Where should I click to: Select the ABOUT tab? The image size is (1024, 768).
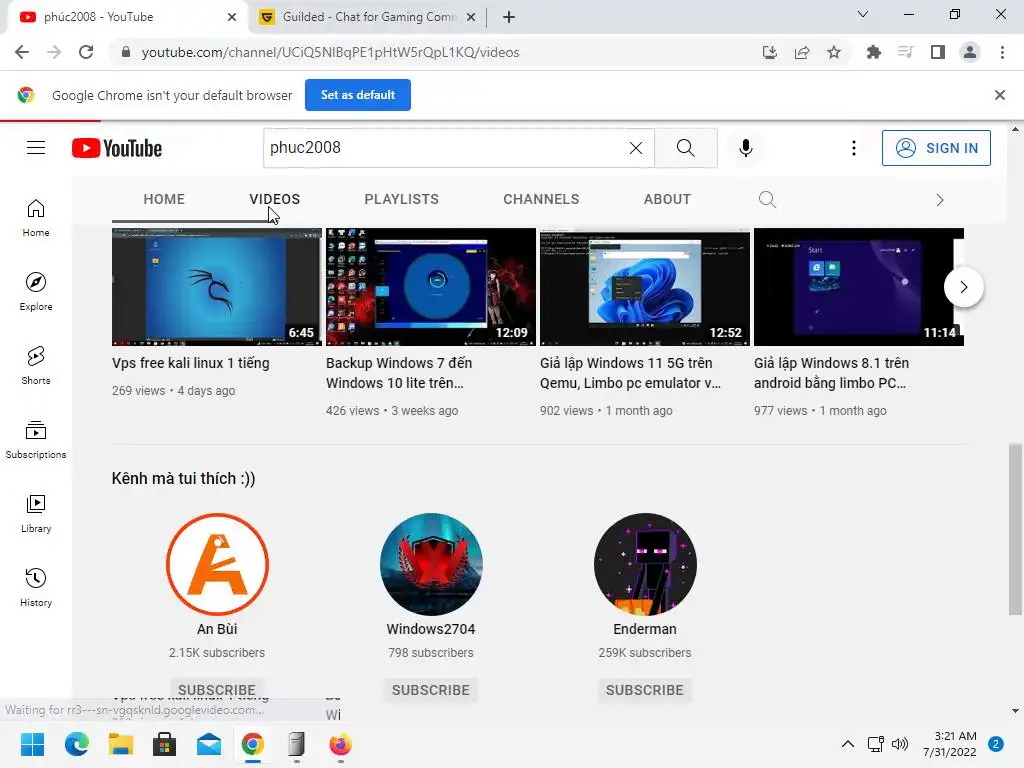667,199
